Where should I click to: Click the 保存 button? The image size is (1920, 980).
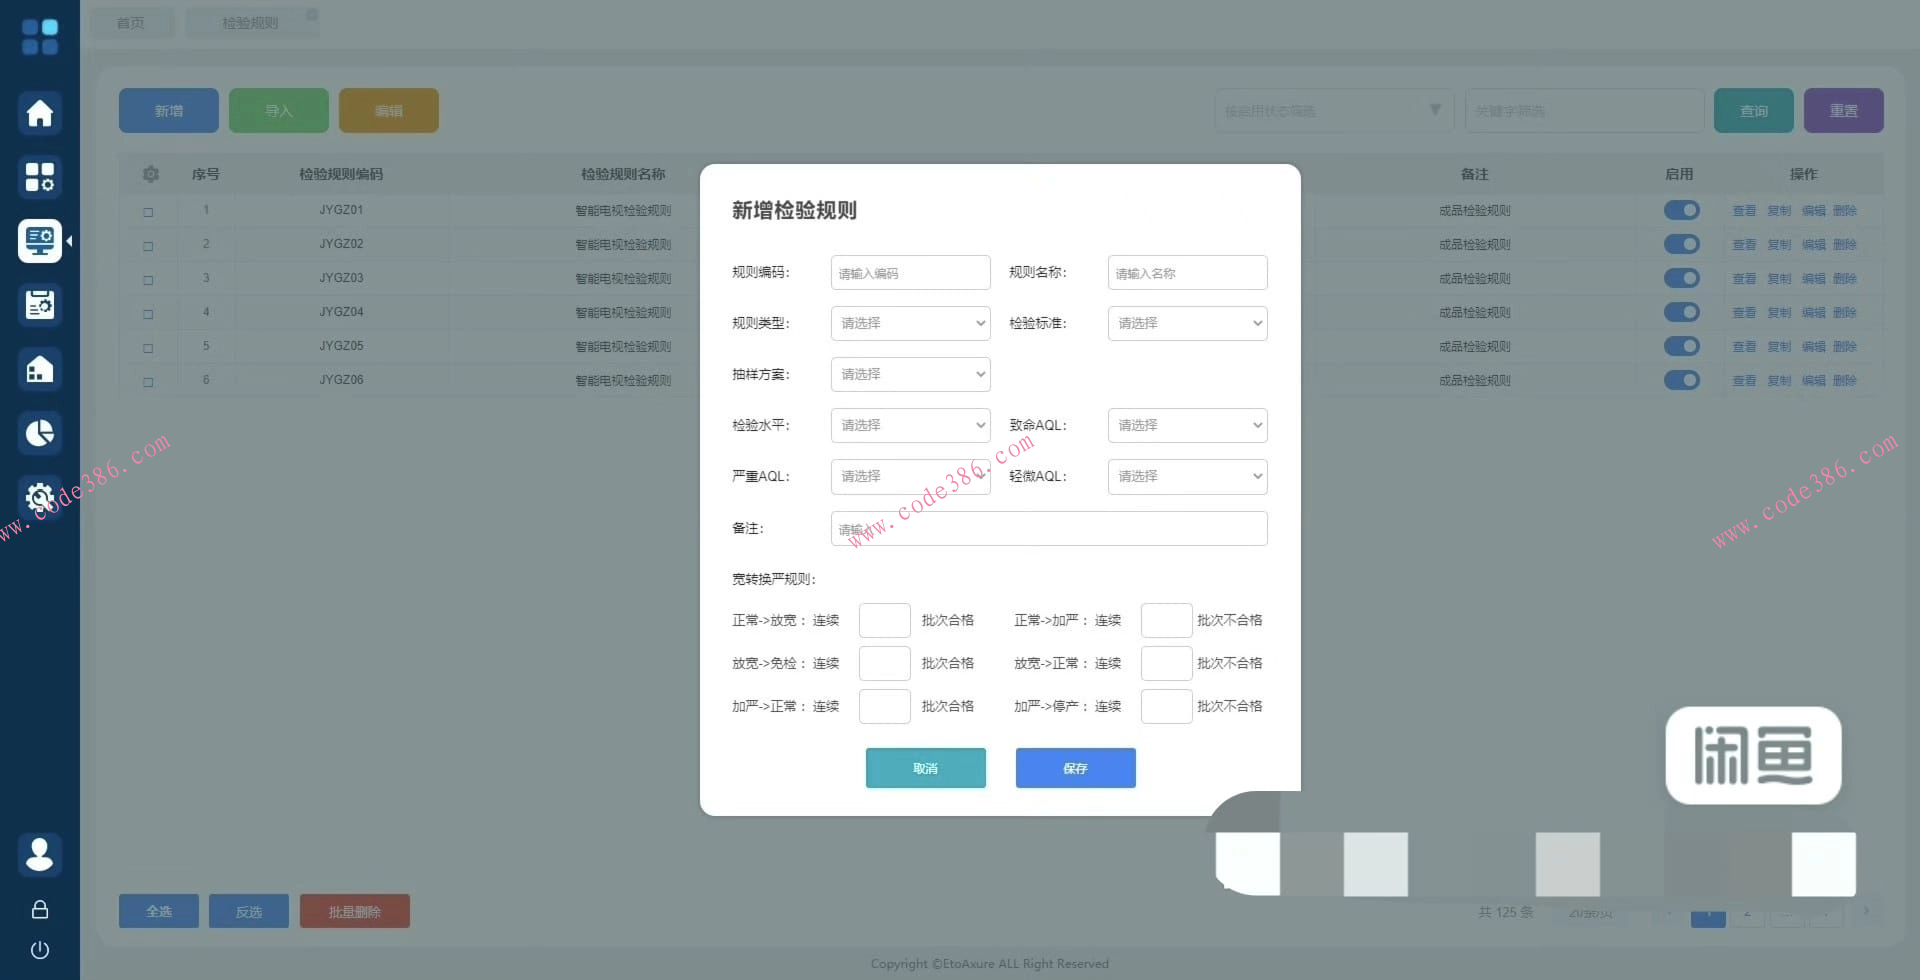(x=1075, y=768)
